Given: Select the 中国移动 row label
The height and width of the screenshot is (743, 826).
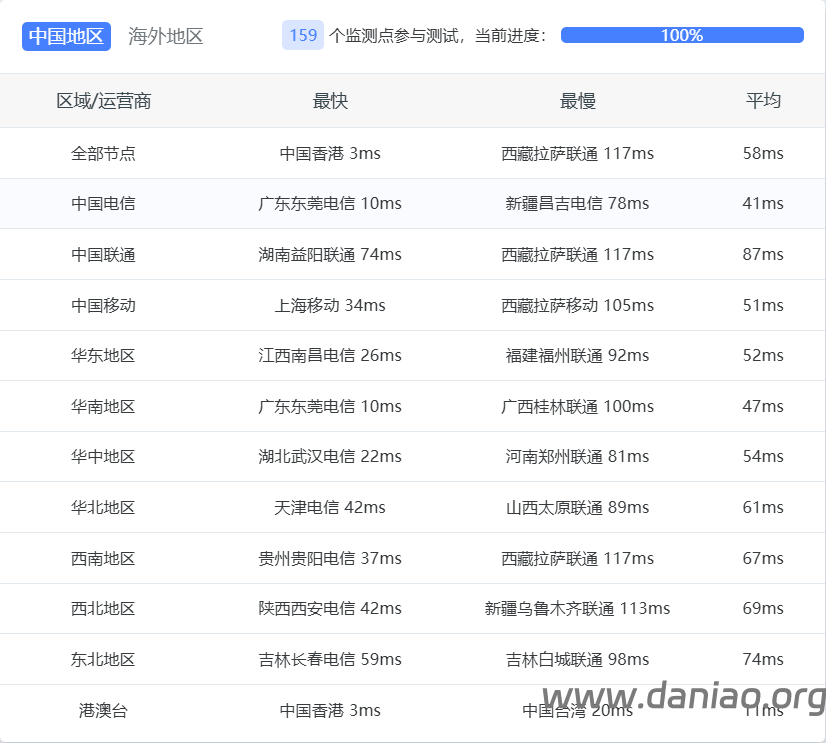Looking at the screenshot, I should 104,305.
